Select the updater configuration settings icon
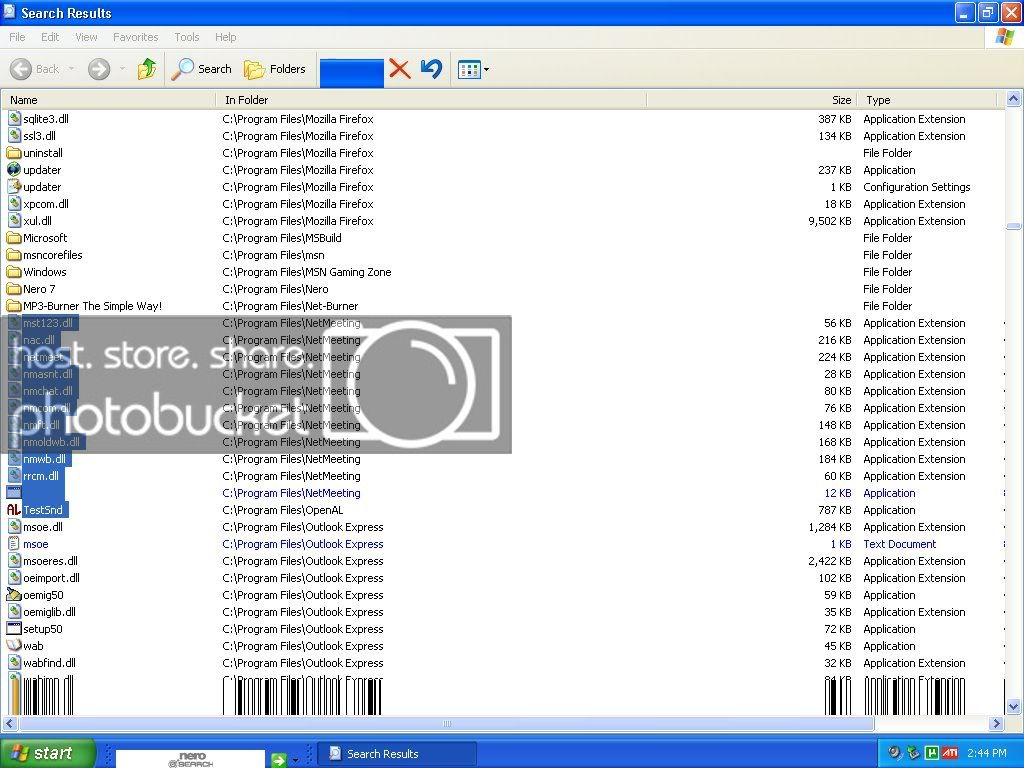Viewport: 1024px width, 768px height. coord(14,186)
